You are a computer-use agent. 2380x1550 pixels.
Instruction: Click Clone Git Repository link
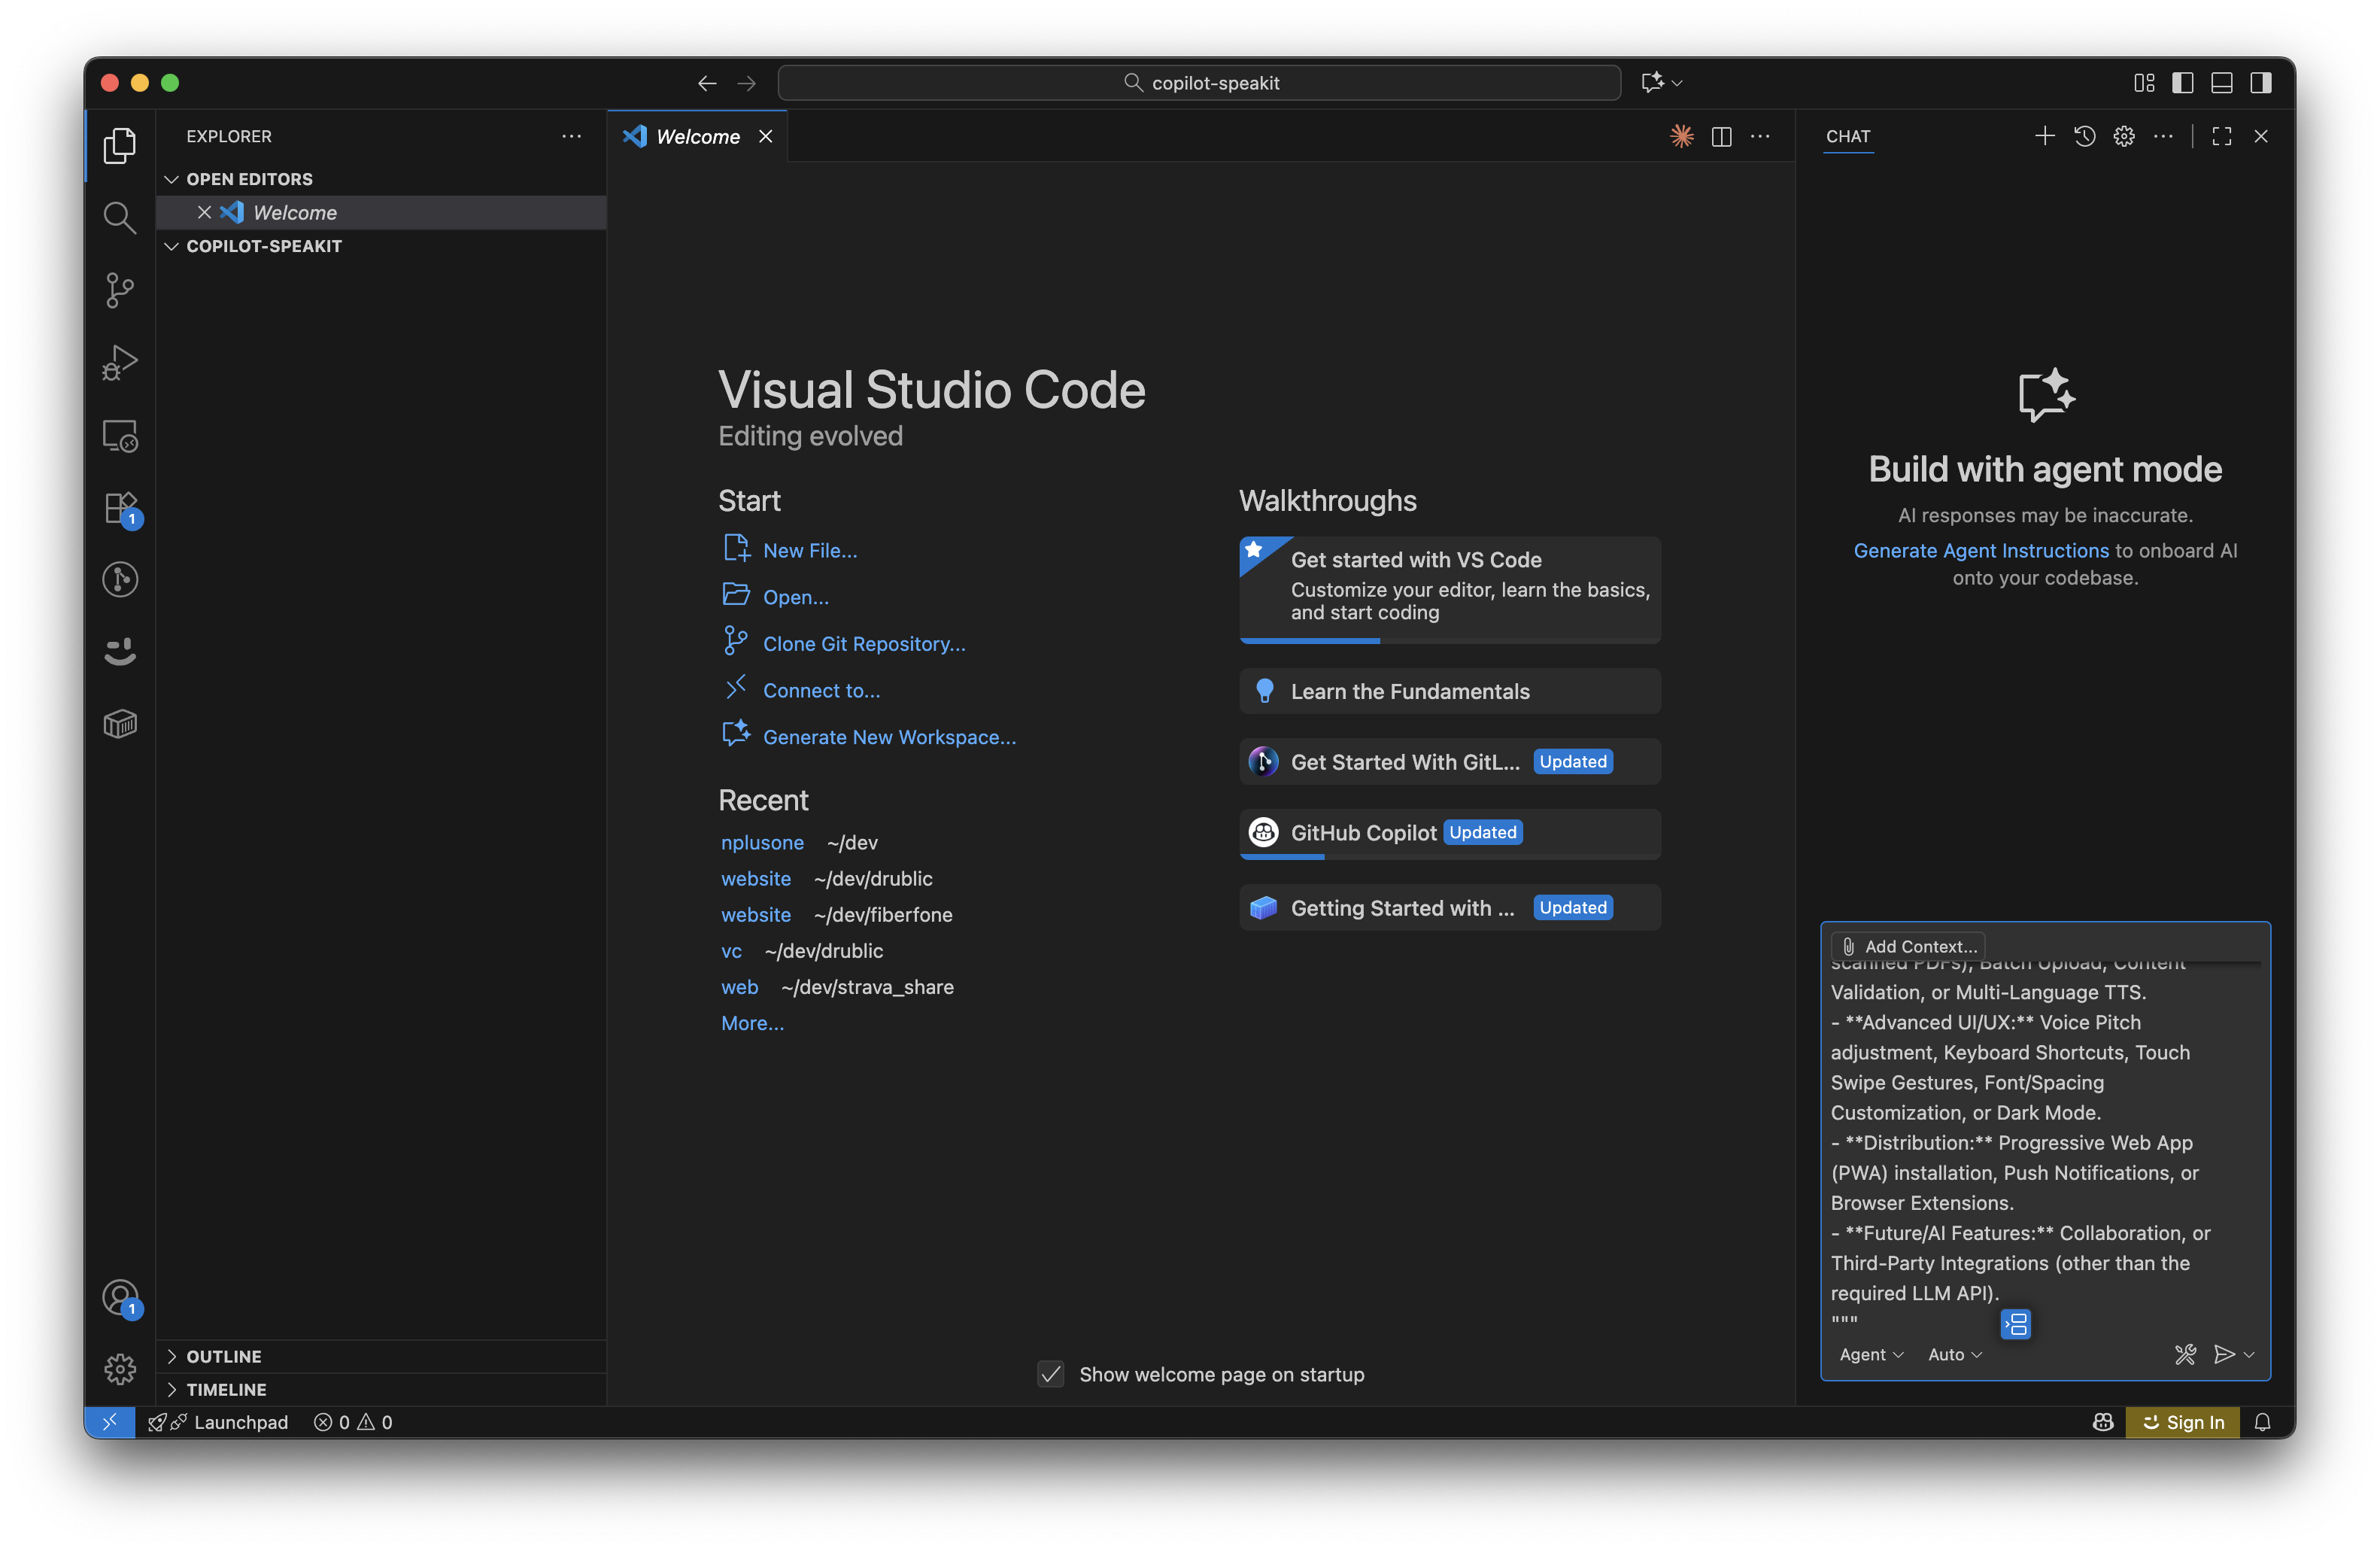(x=863, y=644)
